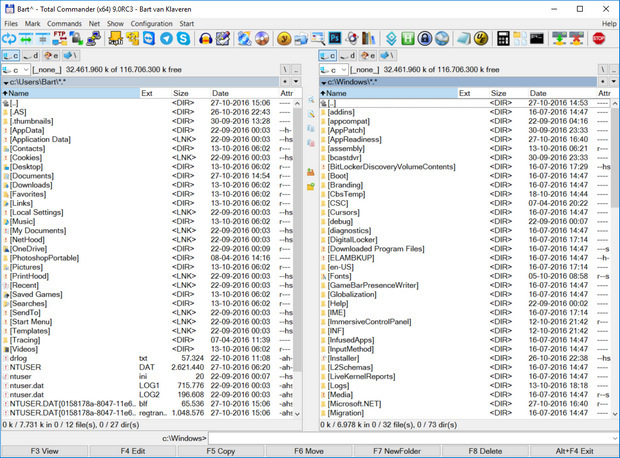
Task: Open the command prompt icon
Action: 537,39
